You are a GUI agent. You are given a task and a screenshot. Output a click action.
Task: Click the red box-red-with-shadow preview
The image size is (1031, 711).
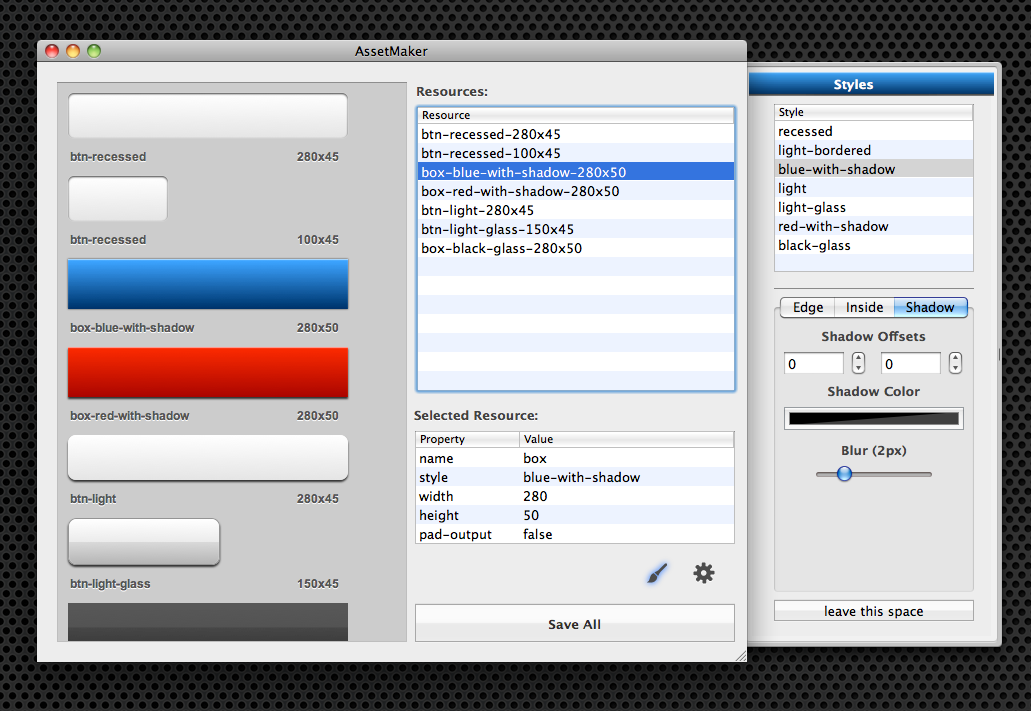(208, 373)
